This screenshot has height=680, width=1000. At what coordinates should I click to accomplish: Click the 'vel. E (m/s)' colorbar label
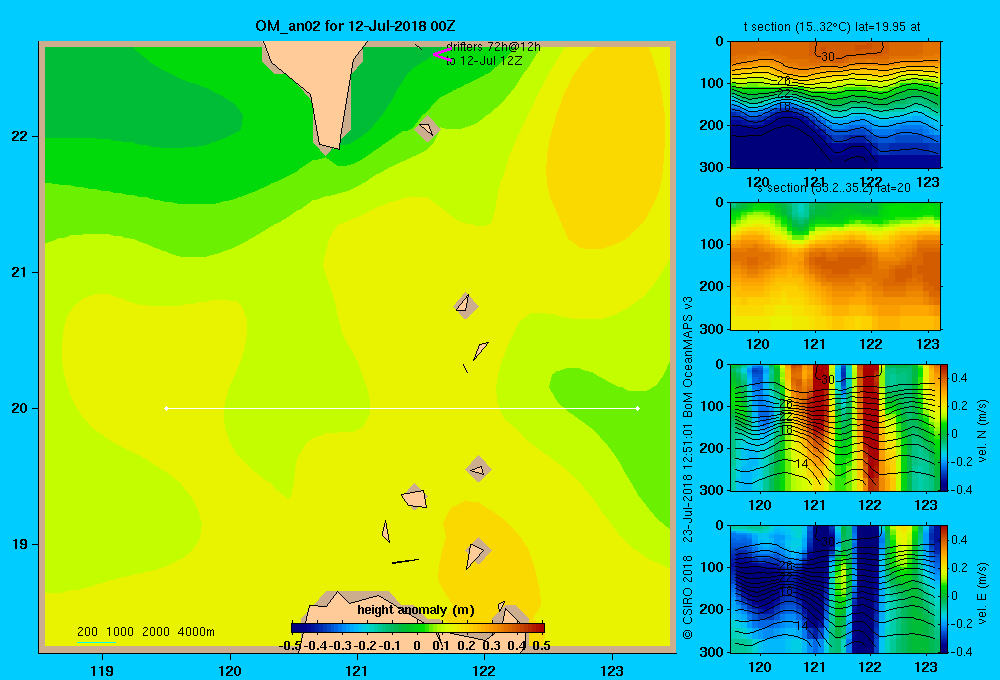(982, 593)
